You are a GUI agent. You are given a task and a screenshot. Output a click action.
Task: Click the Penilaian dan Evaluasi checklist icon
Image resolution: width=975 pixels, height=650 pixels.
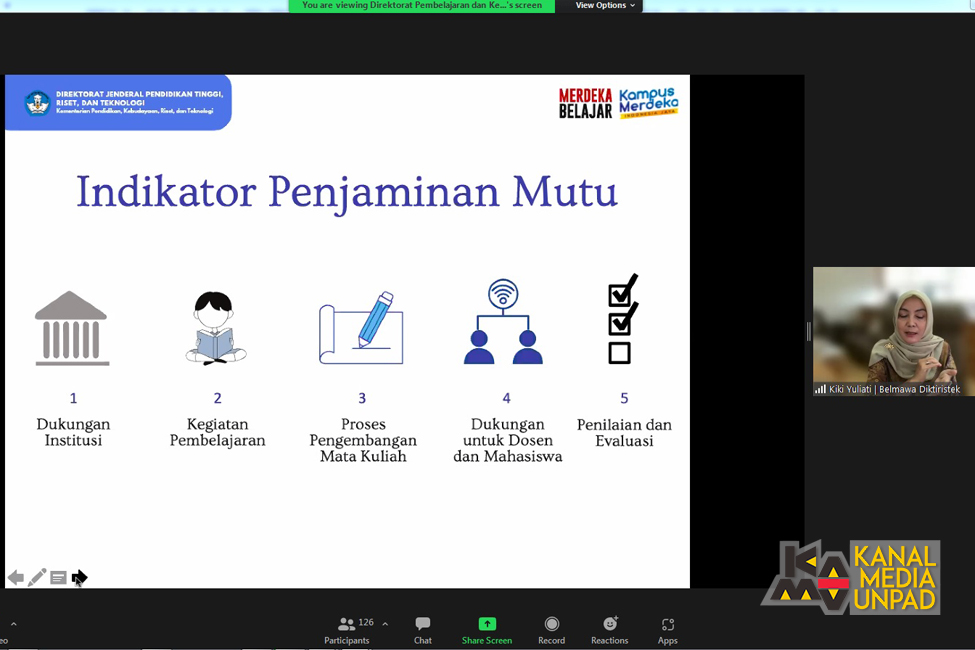(x=622, y=320)
